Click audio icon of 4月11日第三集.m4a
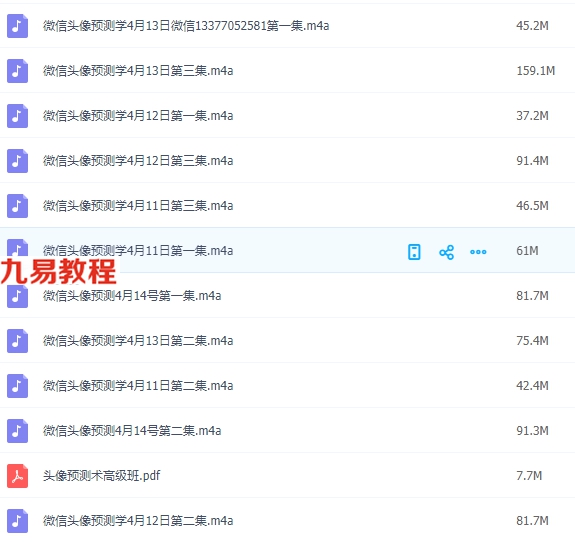This screenshot has height=542, width=575. [x=17, y=206]
